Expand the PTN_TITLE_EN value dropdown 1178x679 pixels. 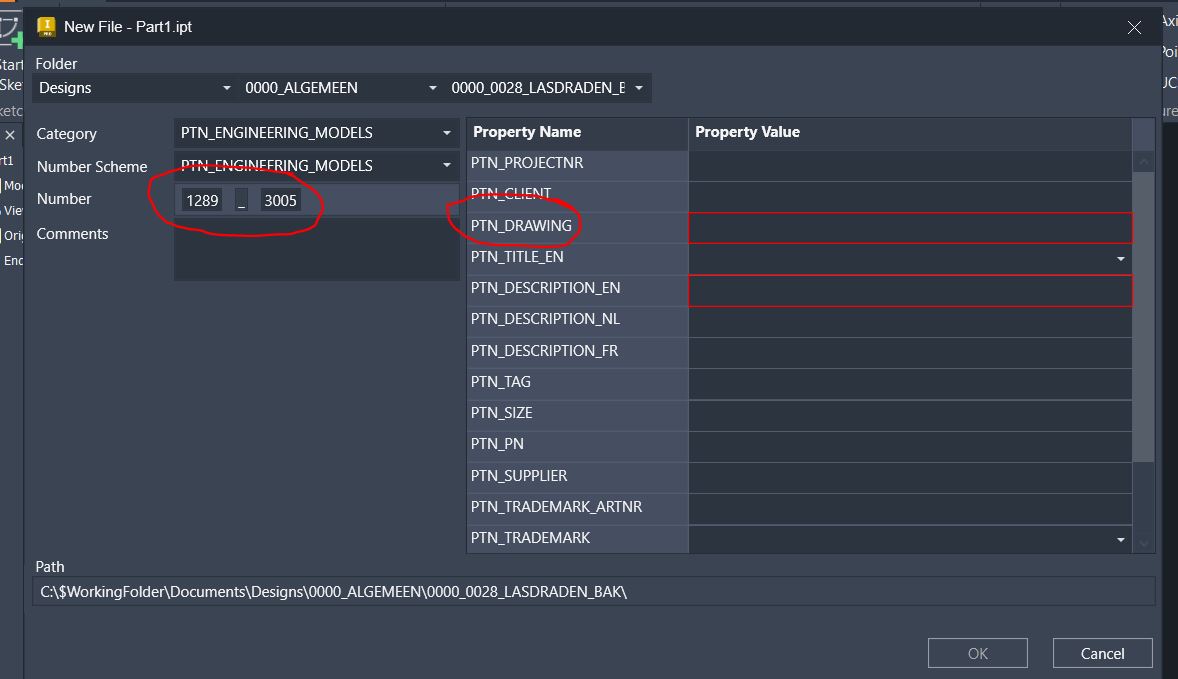pyautogui.click(x=1121, y=259)
